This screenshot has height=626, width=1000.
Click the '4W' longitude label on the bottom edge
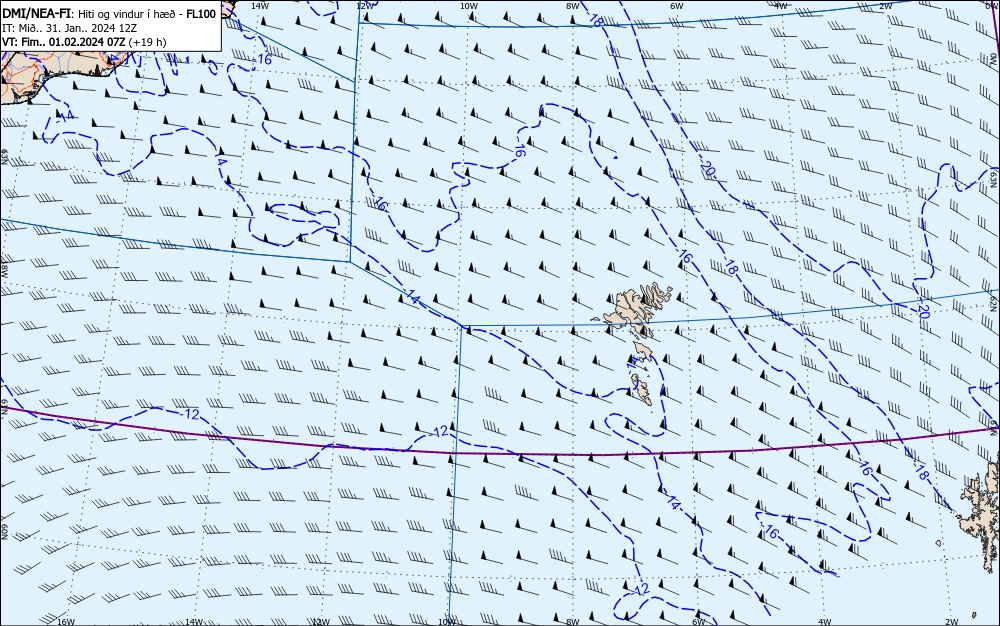[824, 622]
